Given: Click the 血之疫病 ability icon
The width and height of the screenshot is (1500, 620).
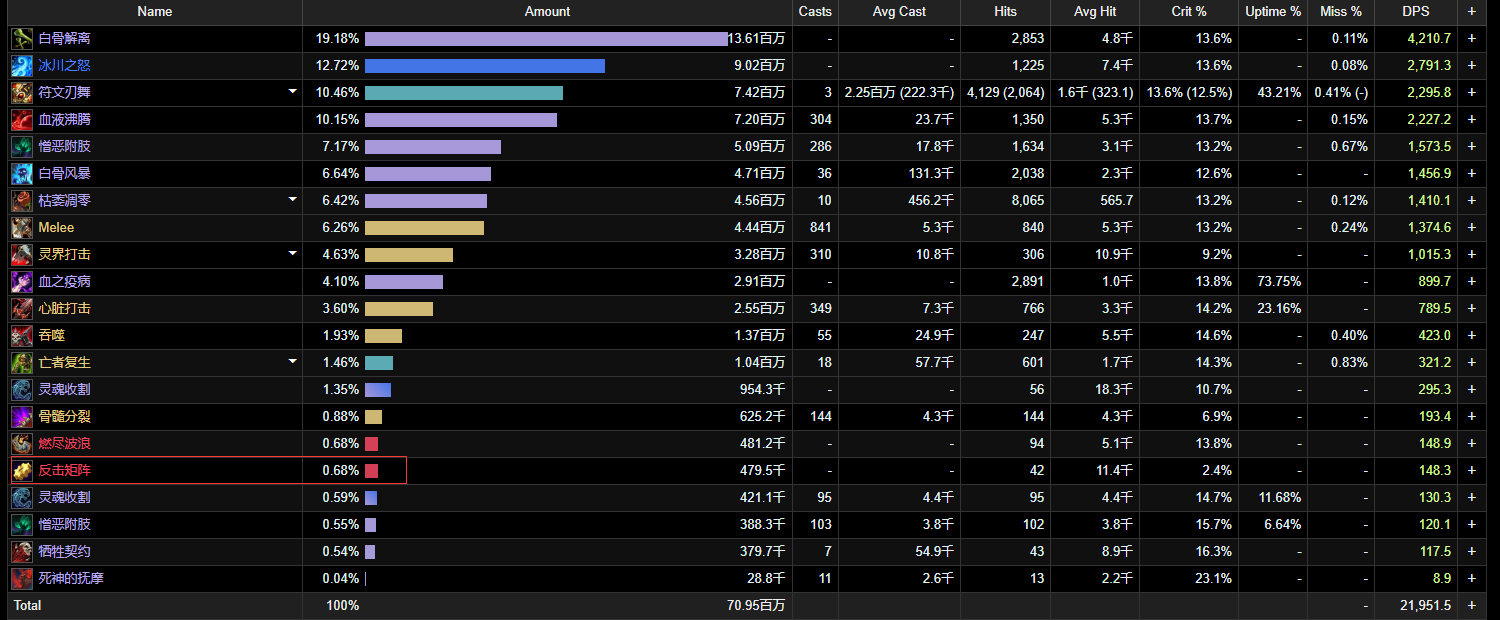Looking at the screenshot, I should click(x=22, y=282).
